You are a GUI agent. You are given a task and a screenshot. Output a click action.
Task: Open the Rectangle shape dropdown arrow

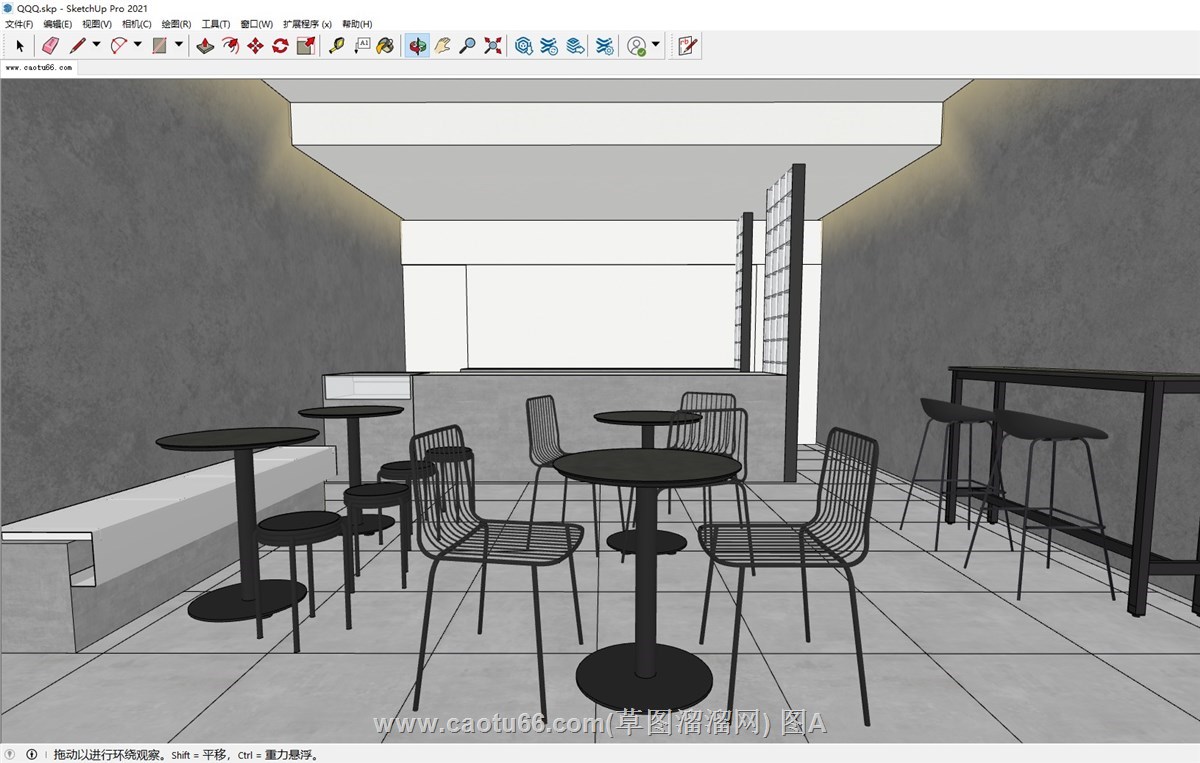[179, 45]
